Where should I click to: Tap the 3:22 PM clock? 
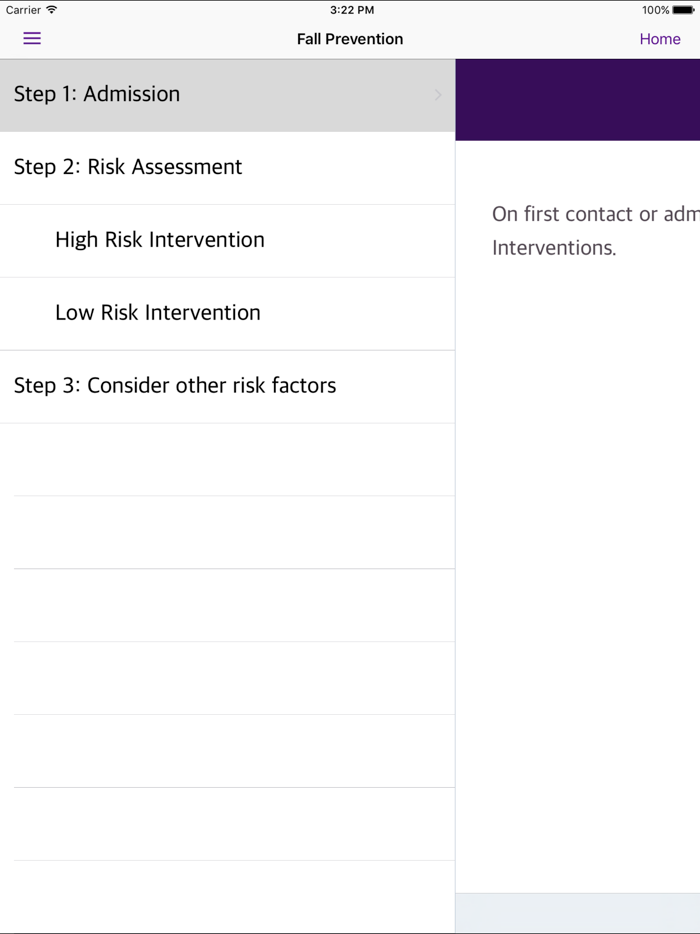[x=351, y=10]
